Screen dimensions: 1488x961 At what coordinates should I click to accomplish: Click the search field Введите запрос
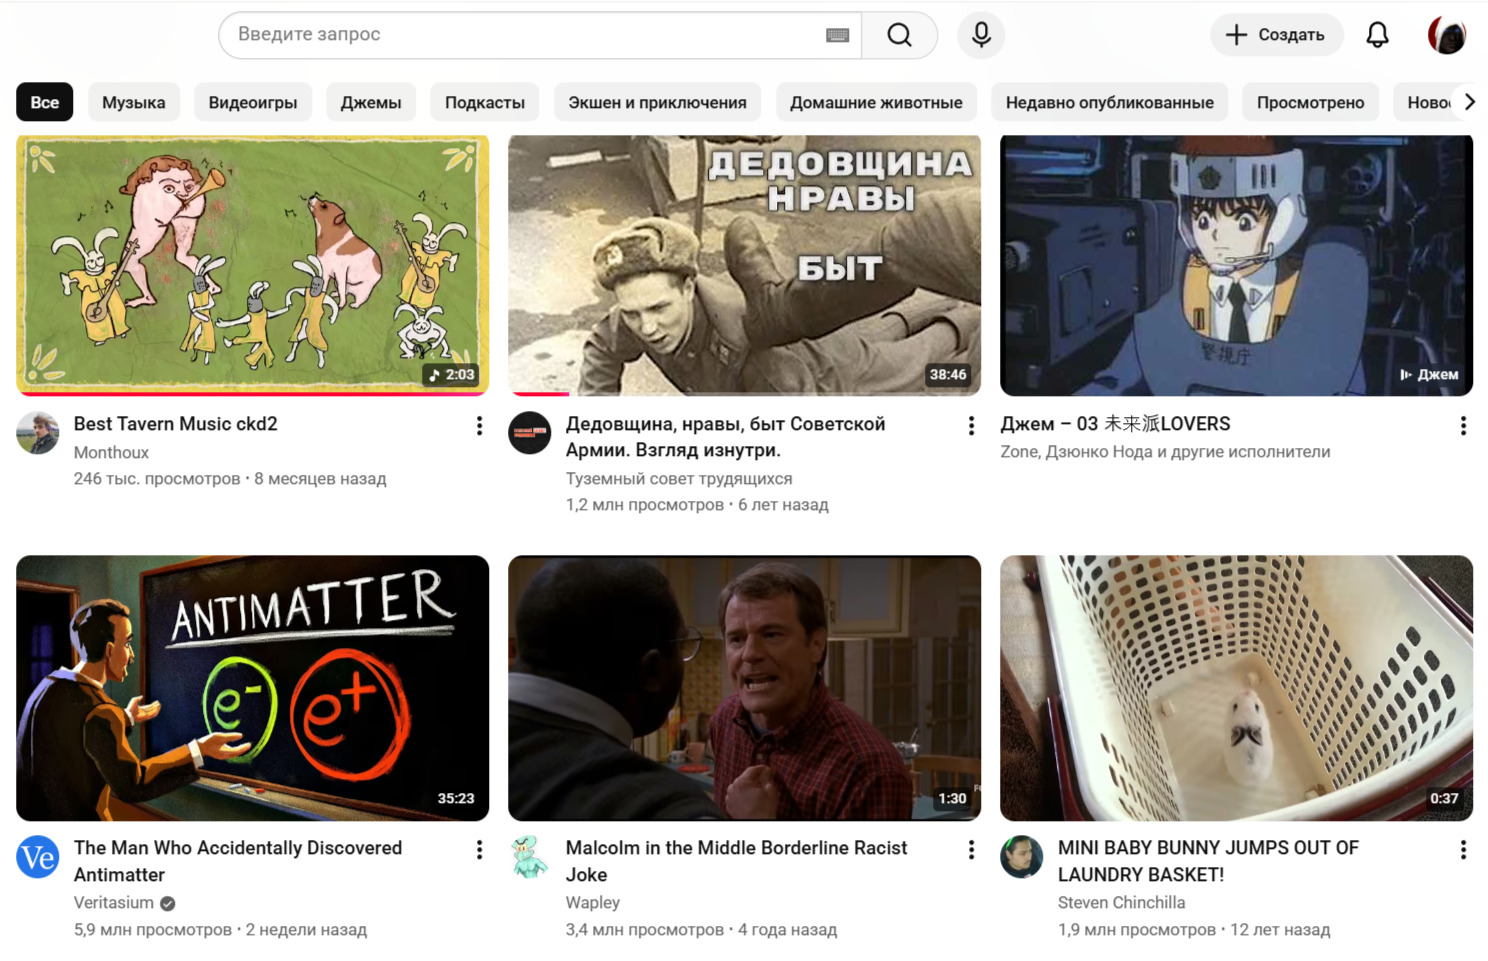point(520,35)
